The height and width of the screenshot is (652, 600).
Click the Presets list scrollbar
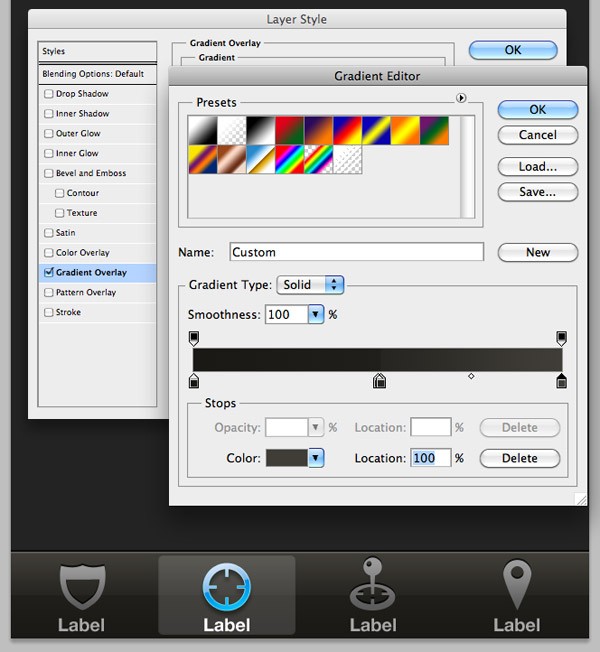[x=467, y=167]
